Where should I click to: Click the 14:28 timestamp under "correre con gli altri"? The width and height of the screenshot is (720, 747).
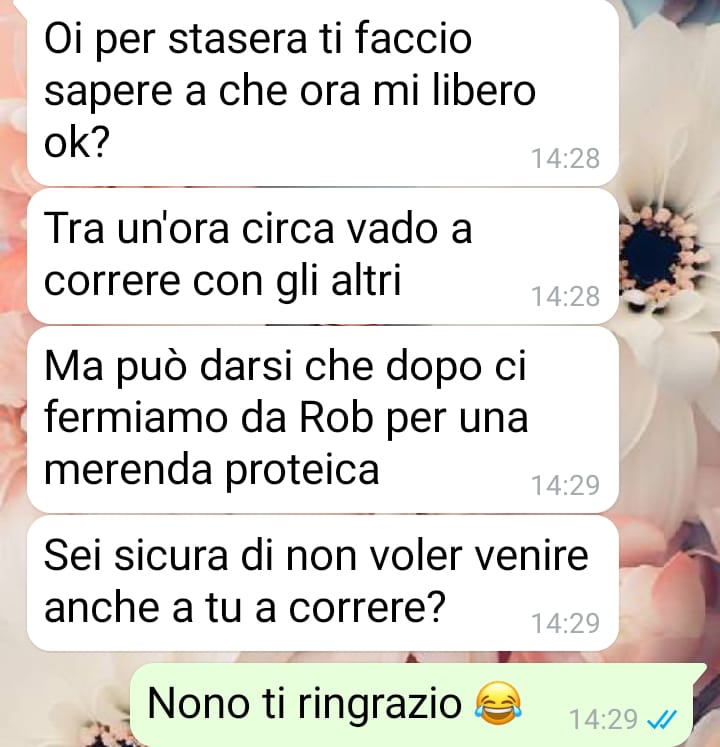(x=565, y=297)
